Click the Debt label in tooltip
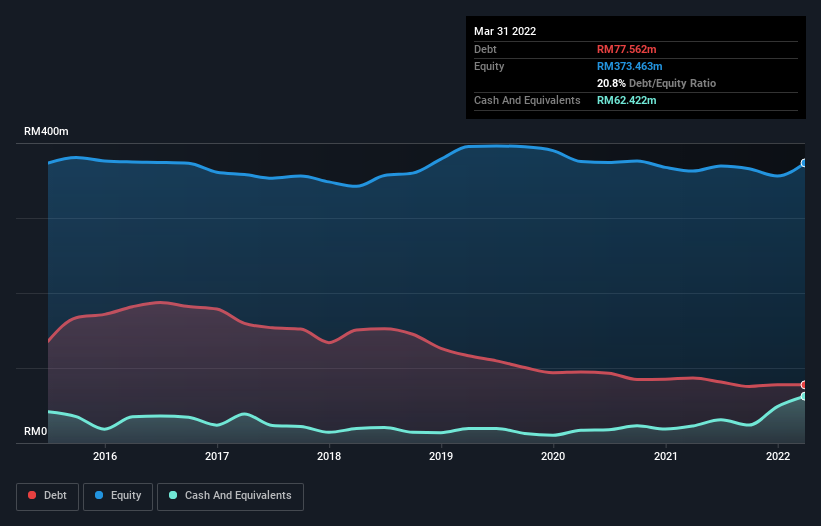821x526 pixels. point(485,49)
